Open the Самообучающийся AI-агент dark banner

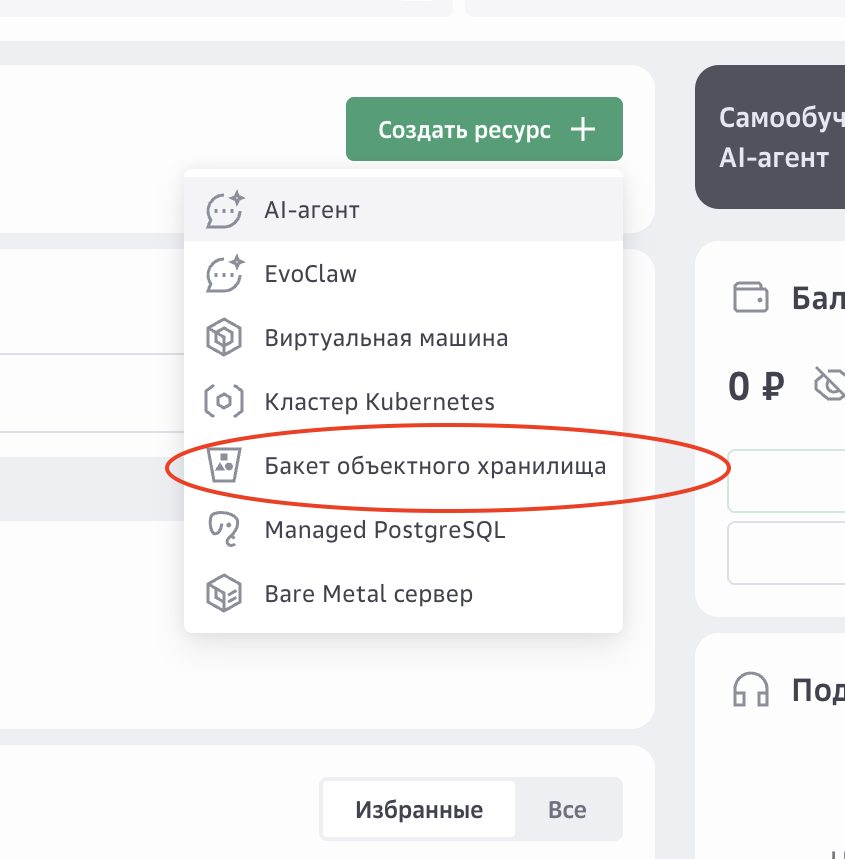click(x=770, y=137)
